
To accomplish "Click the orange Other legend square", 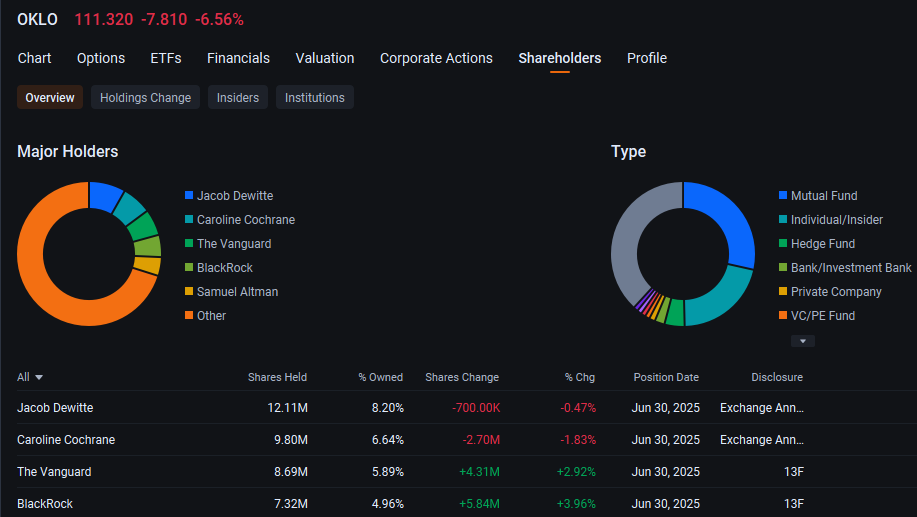I will (189, 316).
